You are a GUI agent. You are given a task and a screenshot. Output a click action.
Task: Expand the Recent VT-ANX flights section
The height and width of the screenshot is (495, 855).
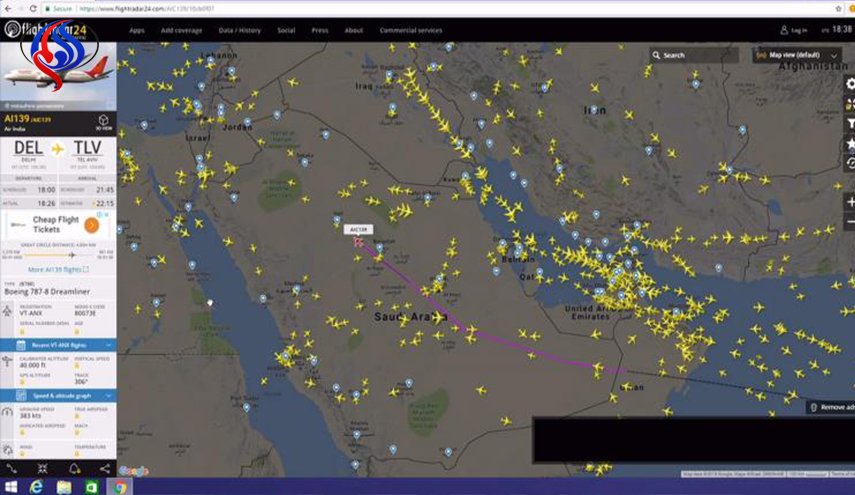(58, 345)
